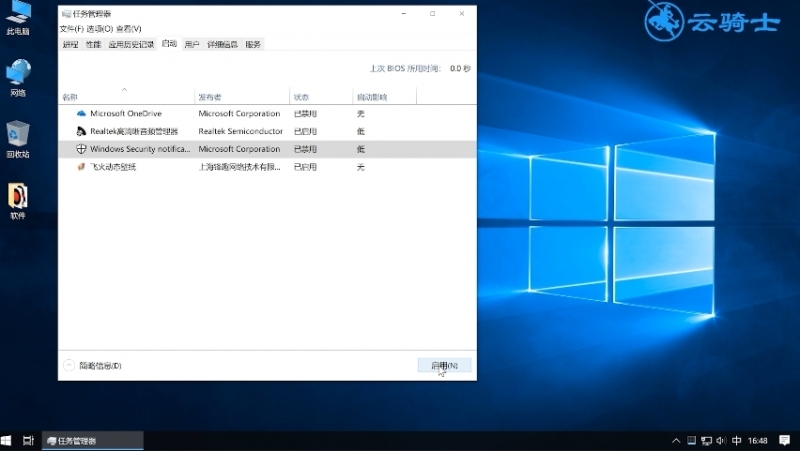Click the tray icon left of network
The height and width of the screenshot is (451, 800).
pyautogui.click(x=691, y=440)
